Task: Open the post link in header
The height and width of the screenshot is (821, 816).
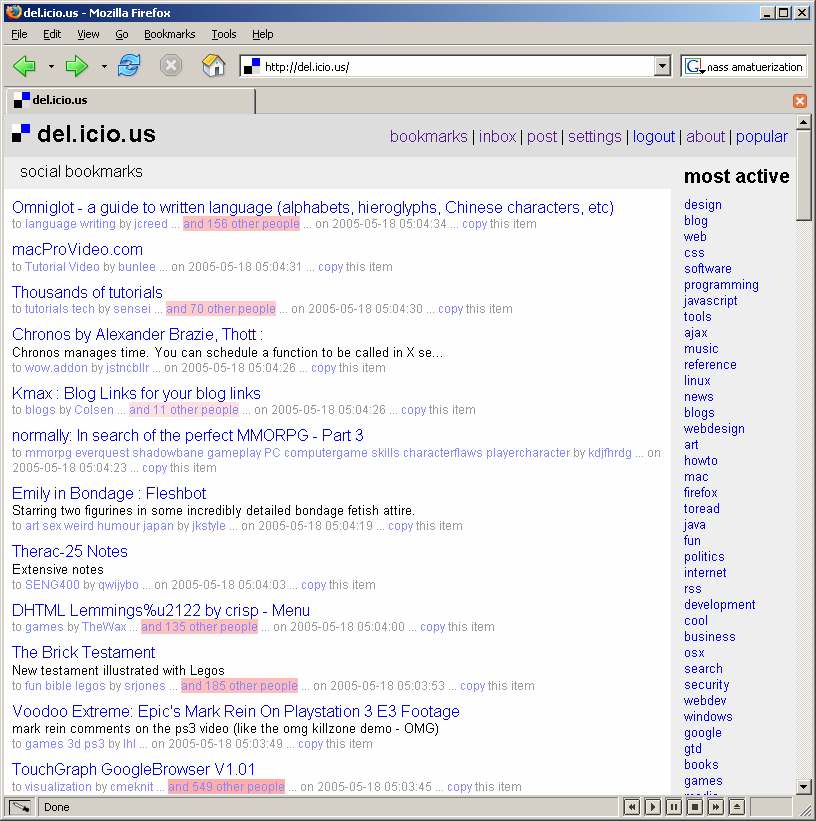Action: 542,137
